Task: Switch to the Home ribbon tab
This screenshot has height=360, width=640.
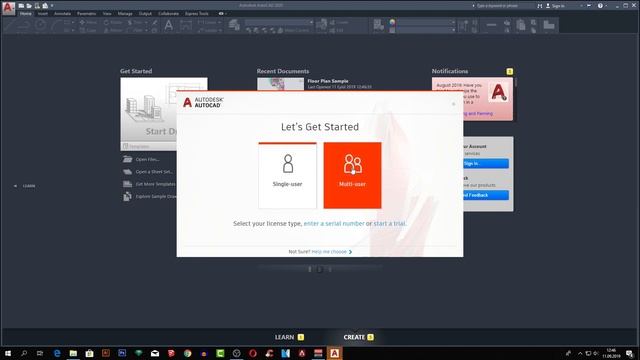Action: 25,13
